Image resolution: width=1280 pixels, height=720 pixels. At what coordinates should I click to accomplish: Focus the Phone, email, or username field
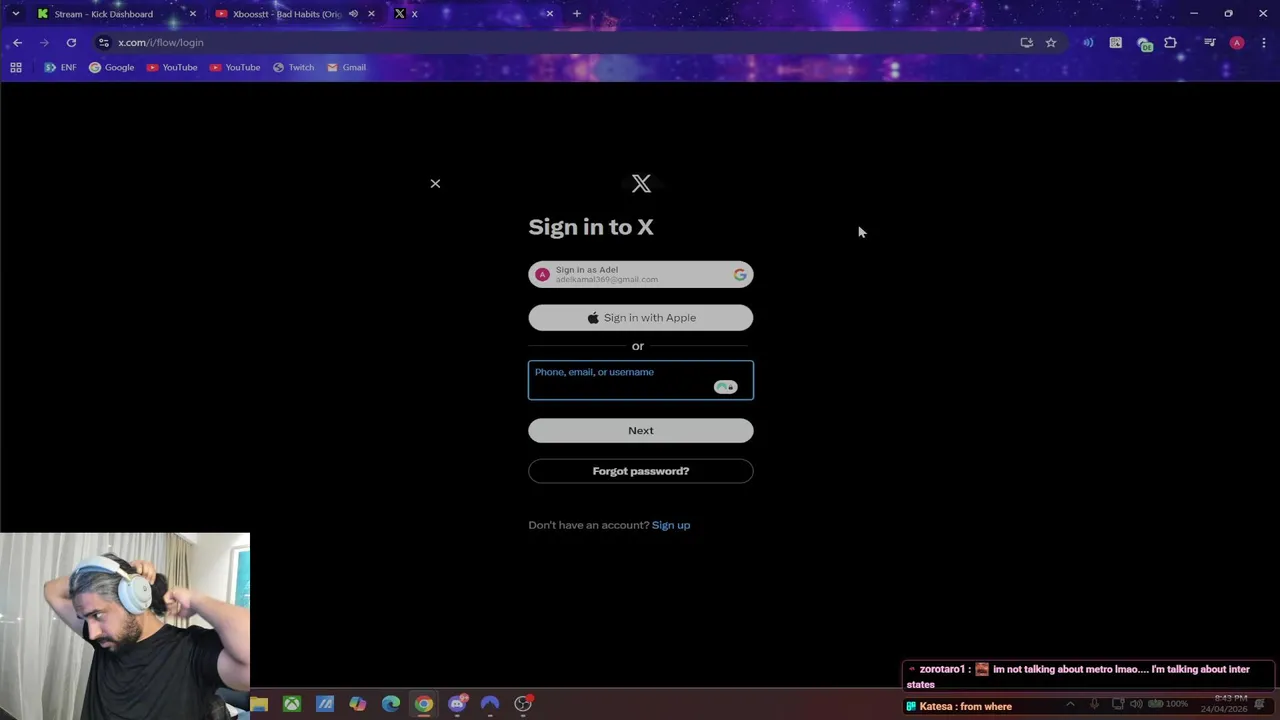[x=641, y=380]
